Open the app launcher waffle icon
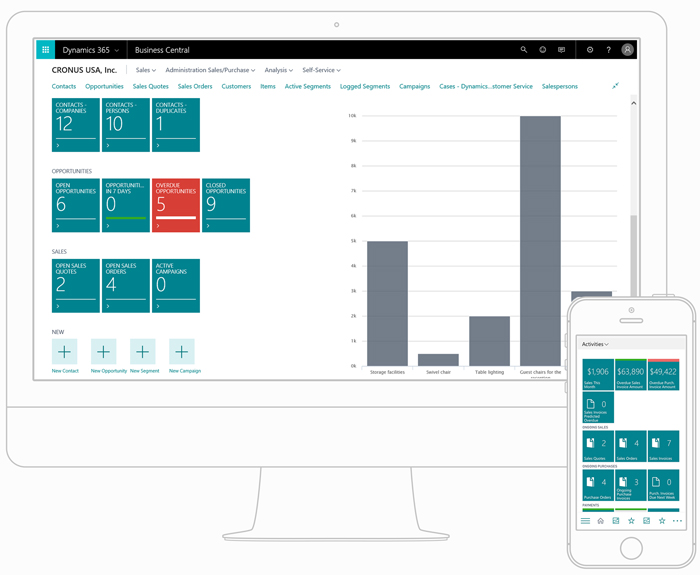 click(x=45, y=50)
